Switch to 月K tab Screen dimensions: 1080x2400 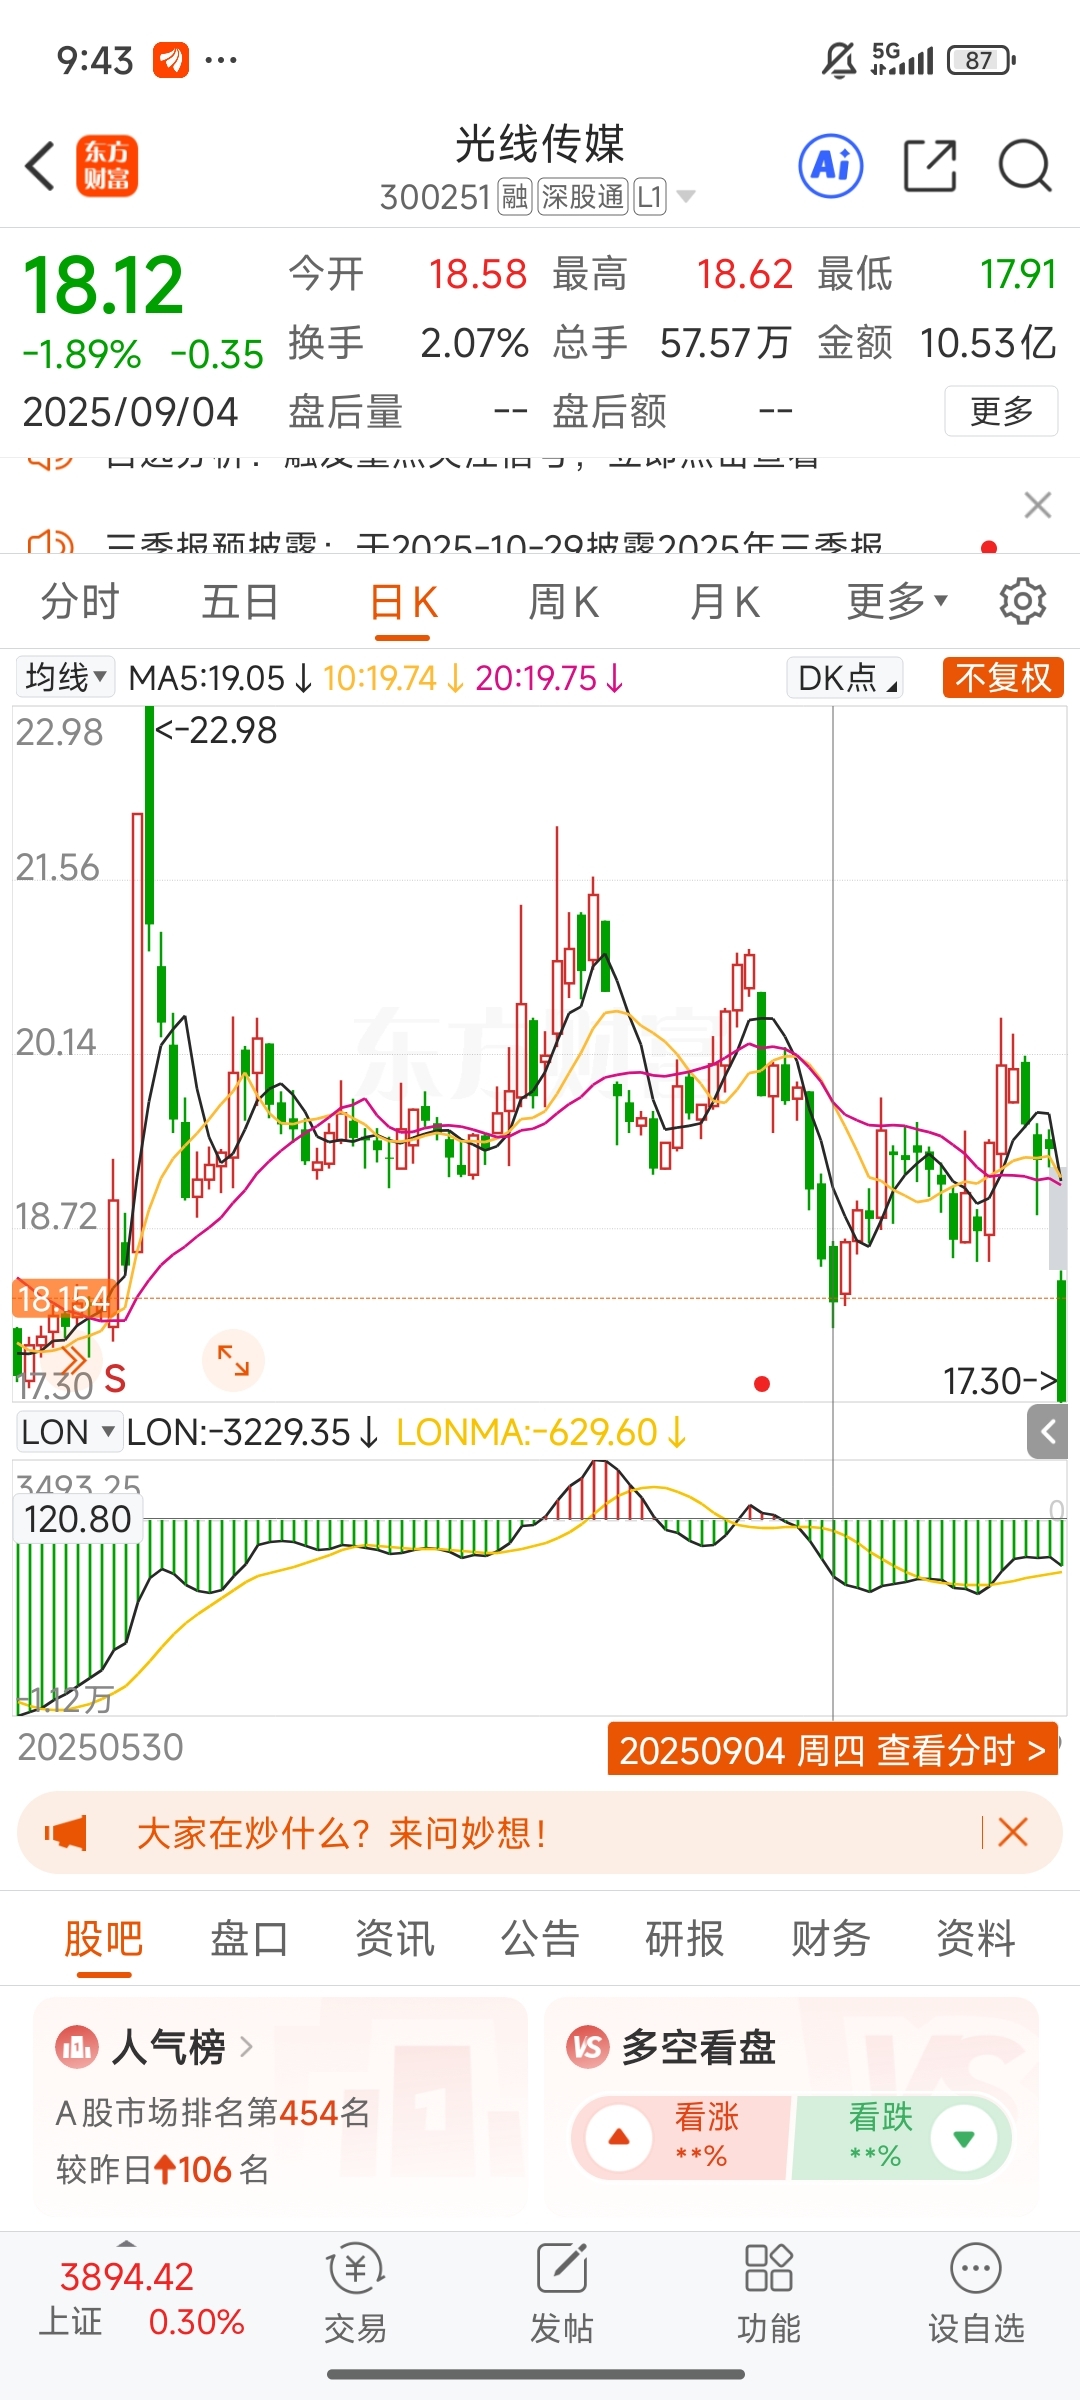(x=725, y=602)
